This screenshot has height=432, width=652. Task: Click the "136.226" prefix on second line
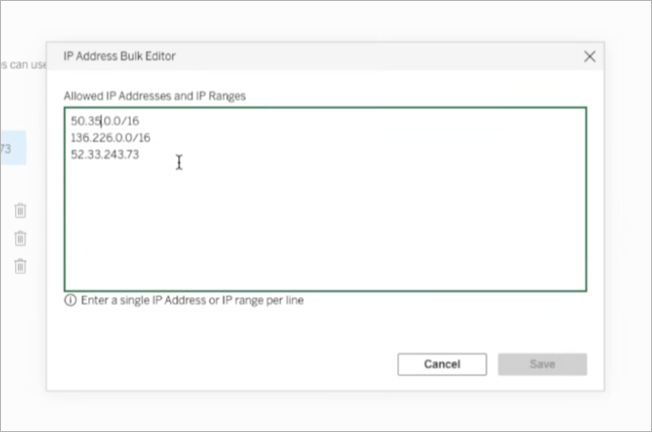(x=89, y=138)
